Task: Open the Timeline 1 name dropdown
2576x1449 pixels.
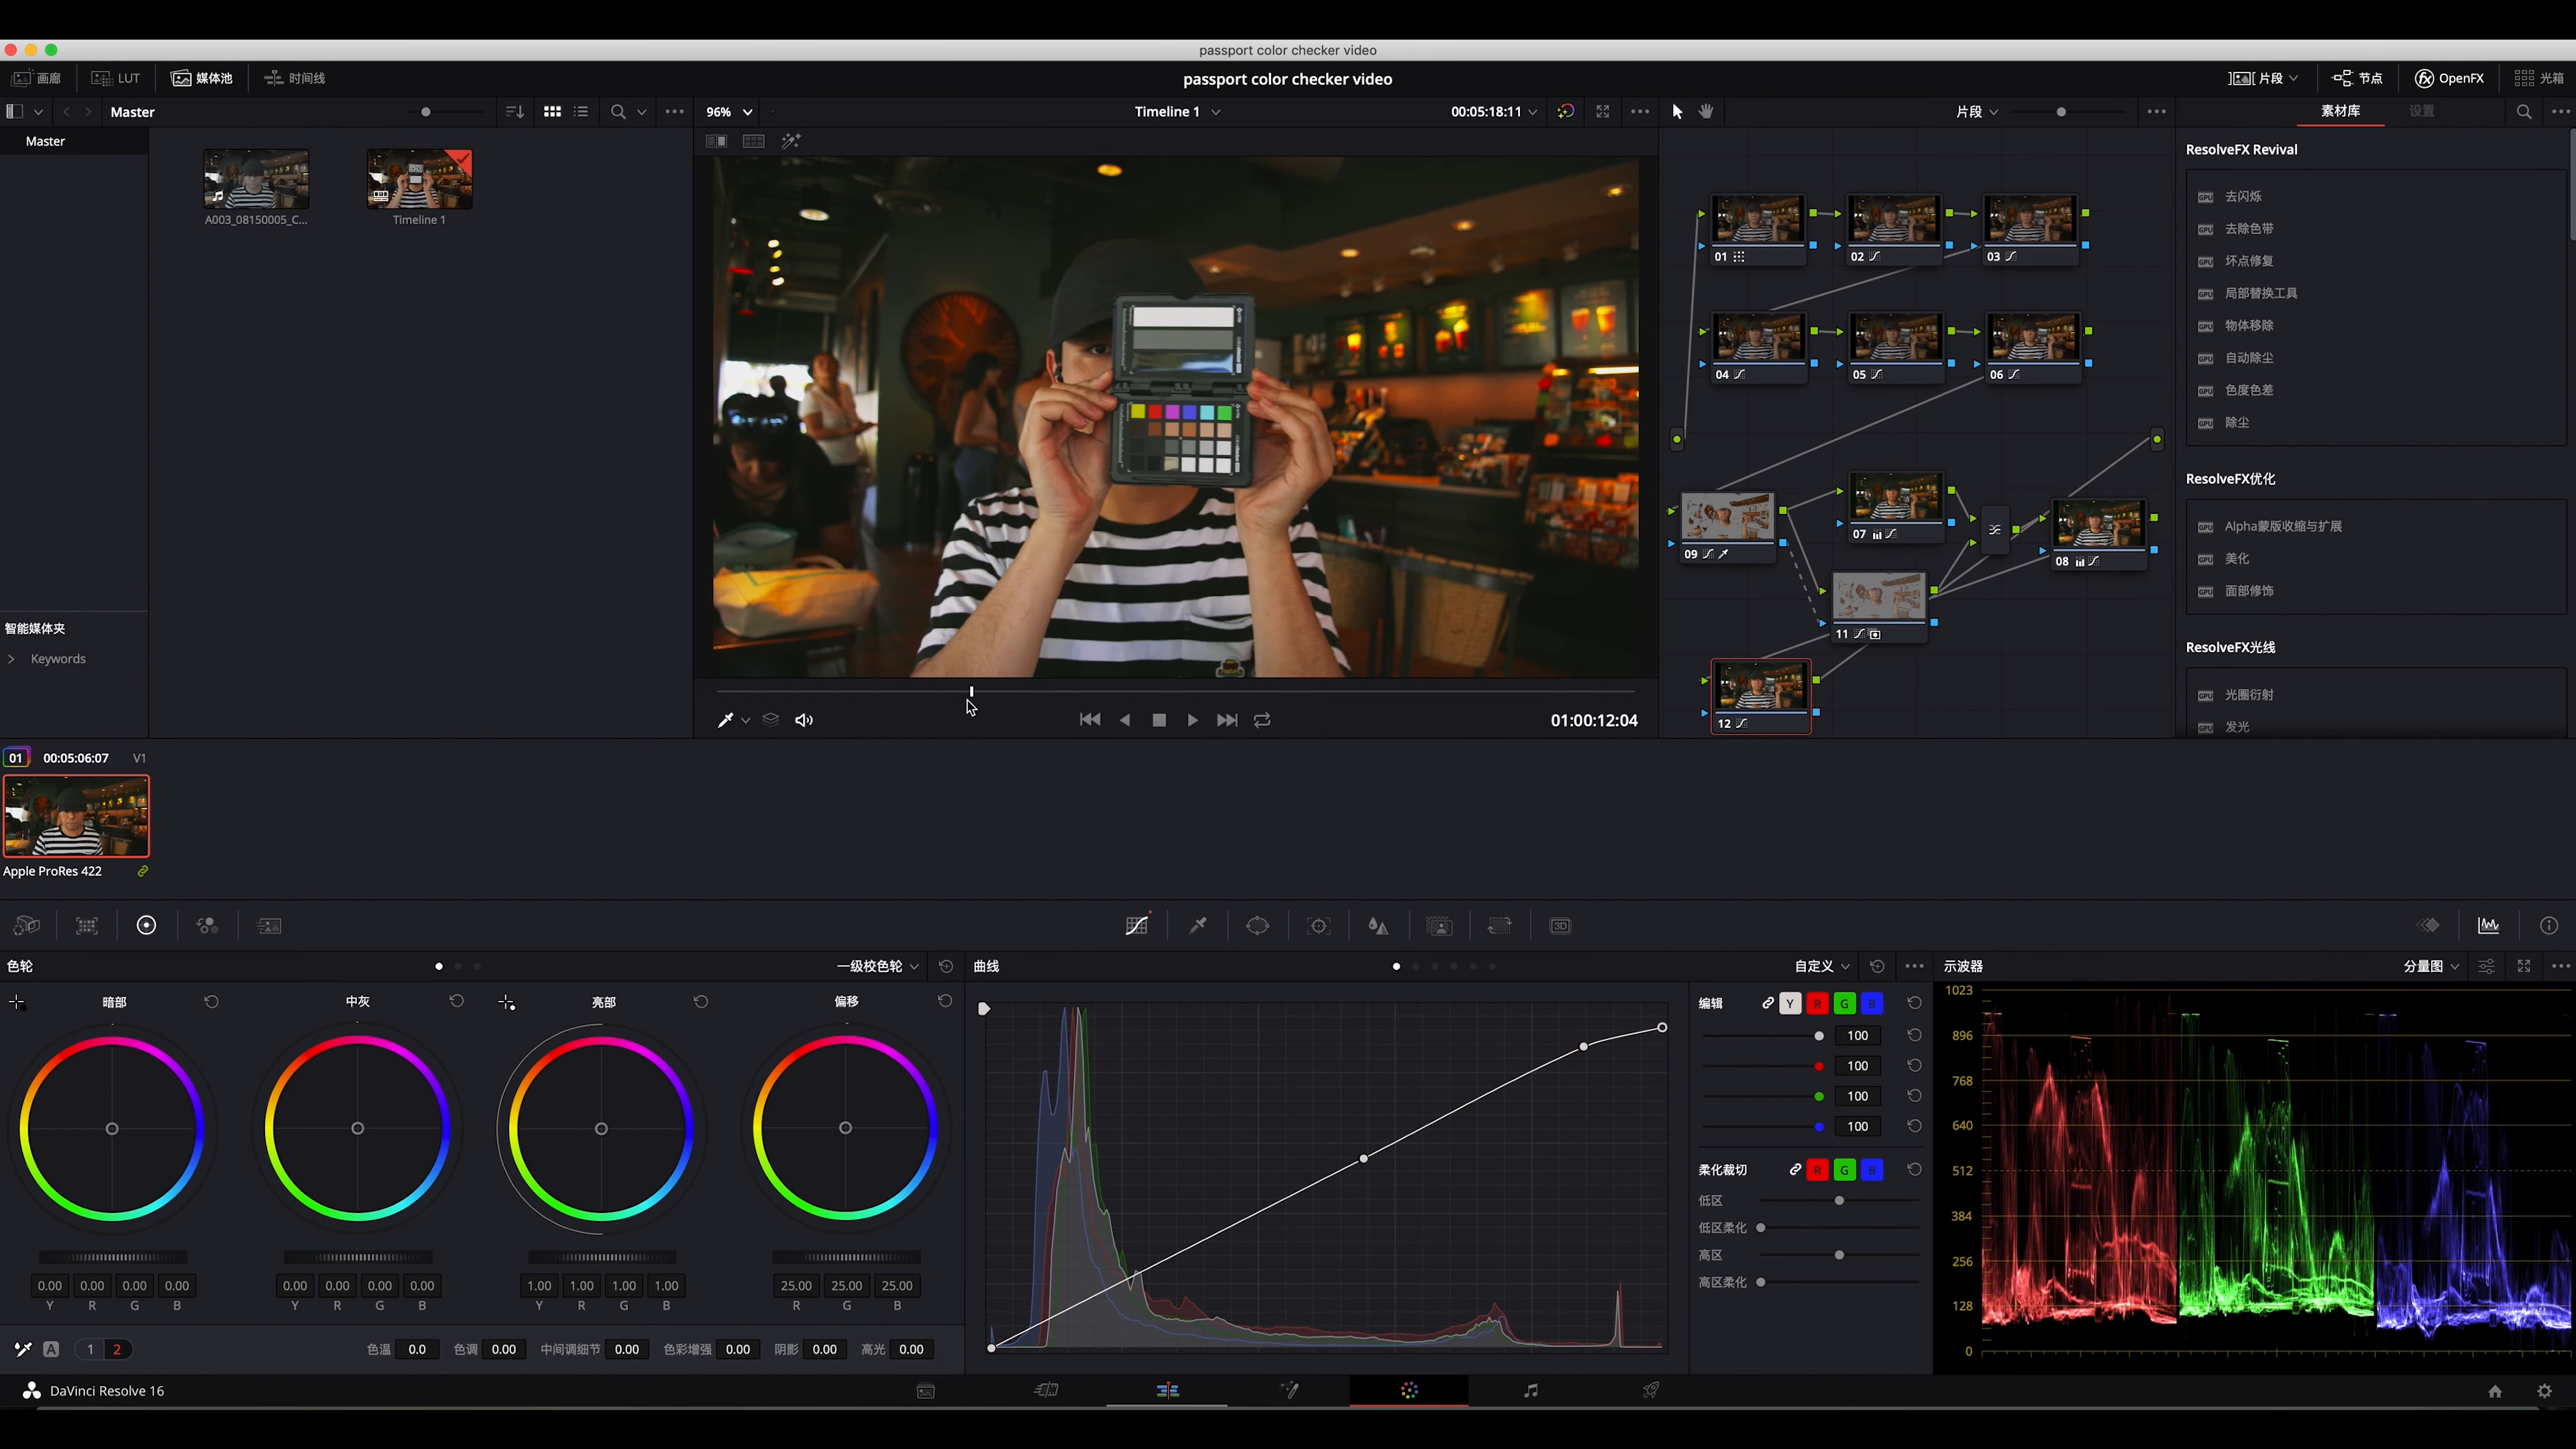Action: click(1177, 112)
